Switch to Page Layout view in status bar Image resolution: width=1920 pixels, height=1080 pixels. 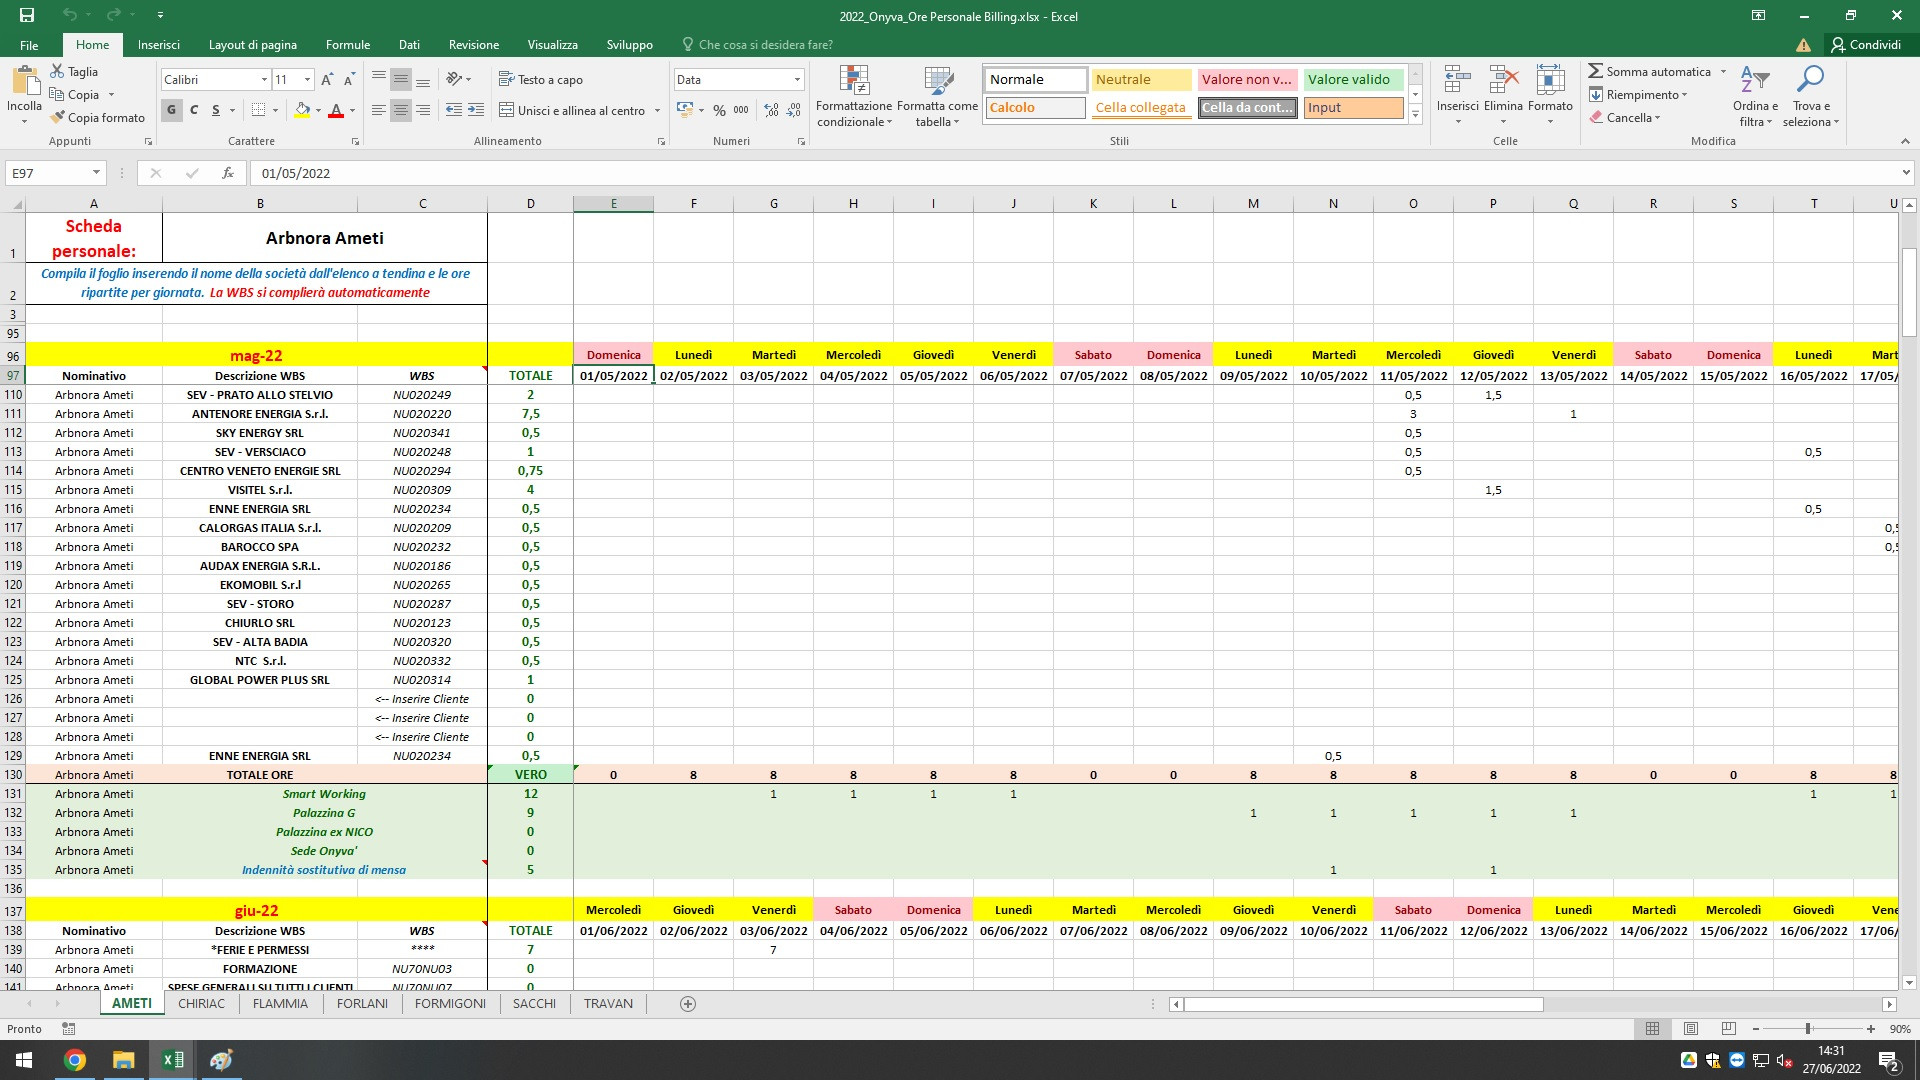[x=1690, y=1028]
